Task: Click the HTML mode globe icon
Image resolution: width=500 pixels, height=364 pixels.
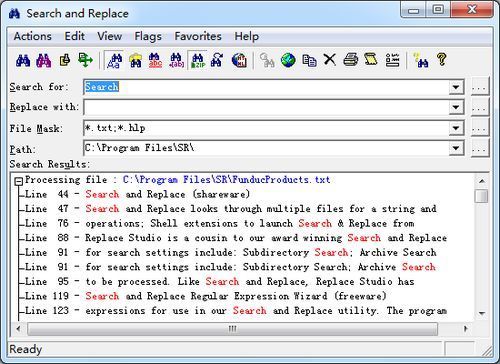Action: (x=239, y=60)
